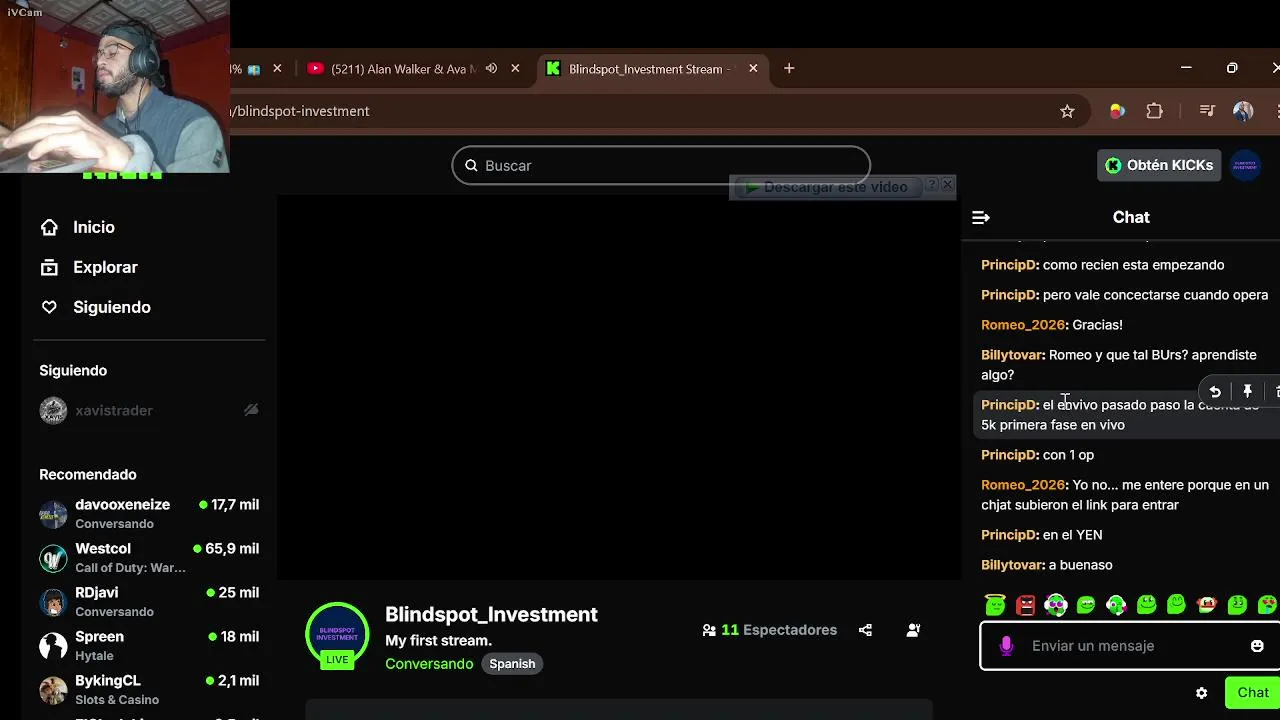The width and height of the screenshot is (1280, 720).
Task: Click the green Chat send button
Action: click(x=1253, y=693)
